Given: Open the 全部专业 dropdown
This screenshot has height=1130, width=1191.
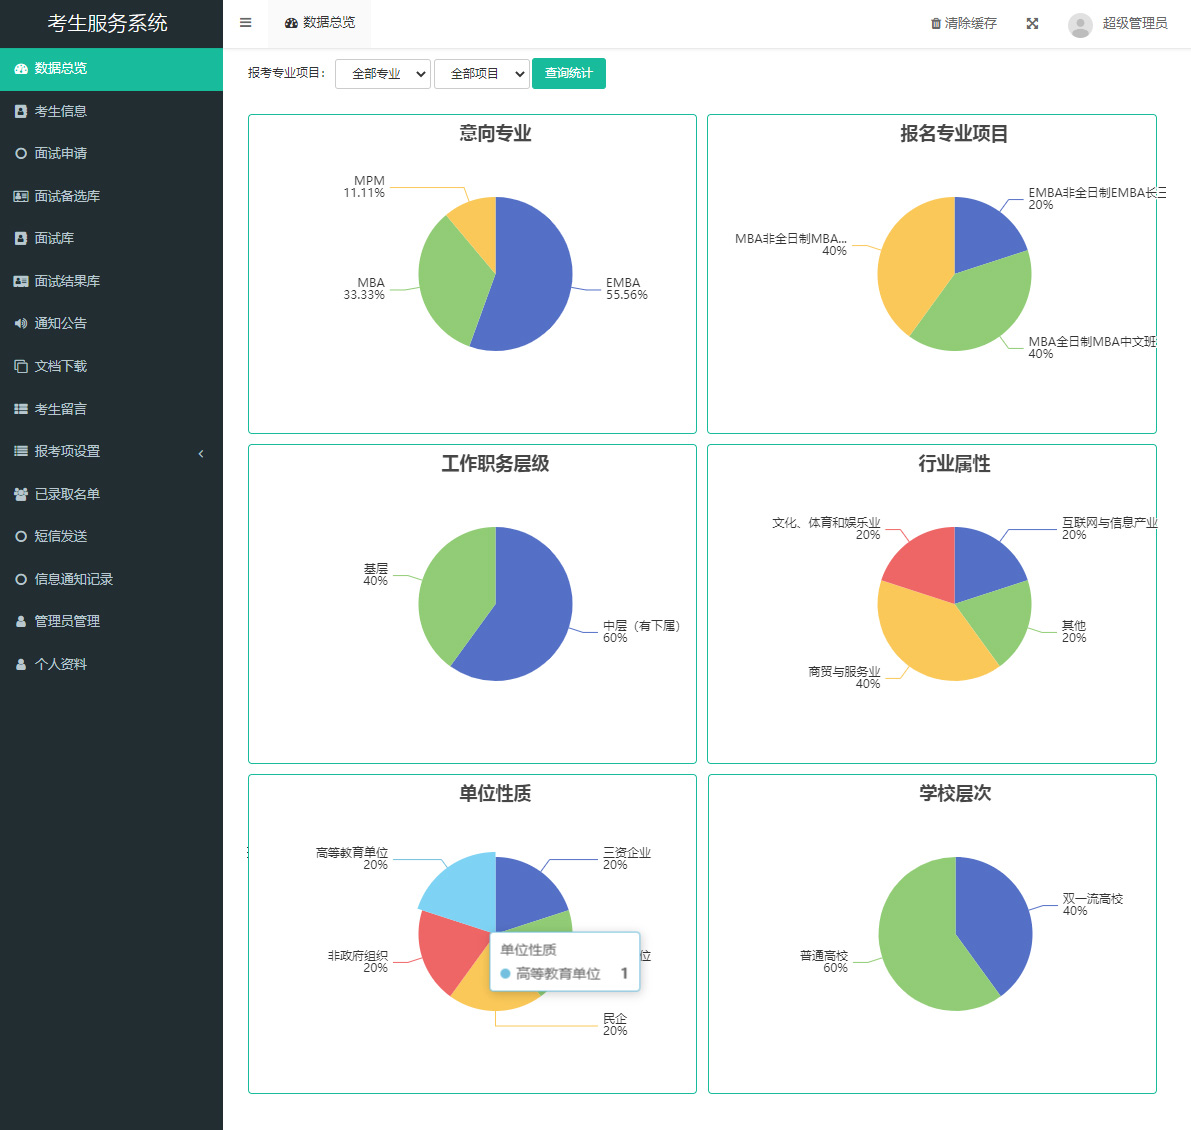Looking at the screenshot, I should click(383, 74).
